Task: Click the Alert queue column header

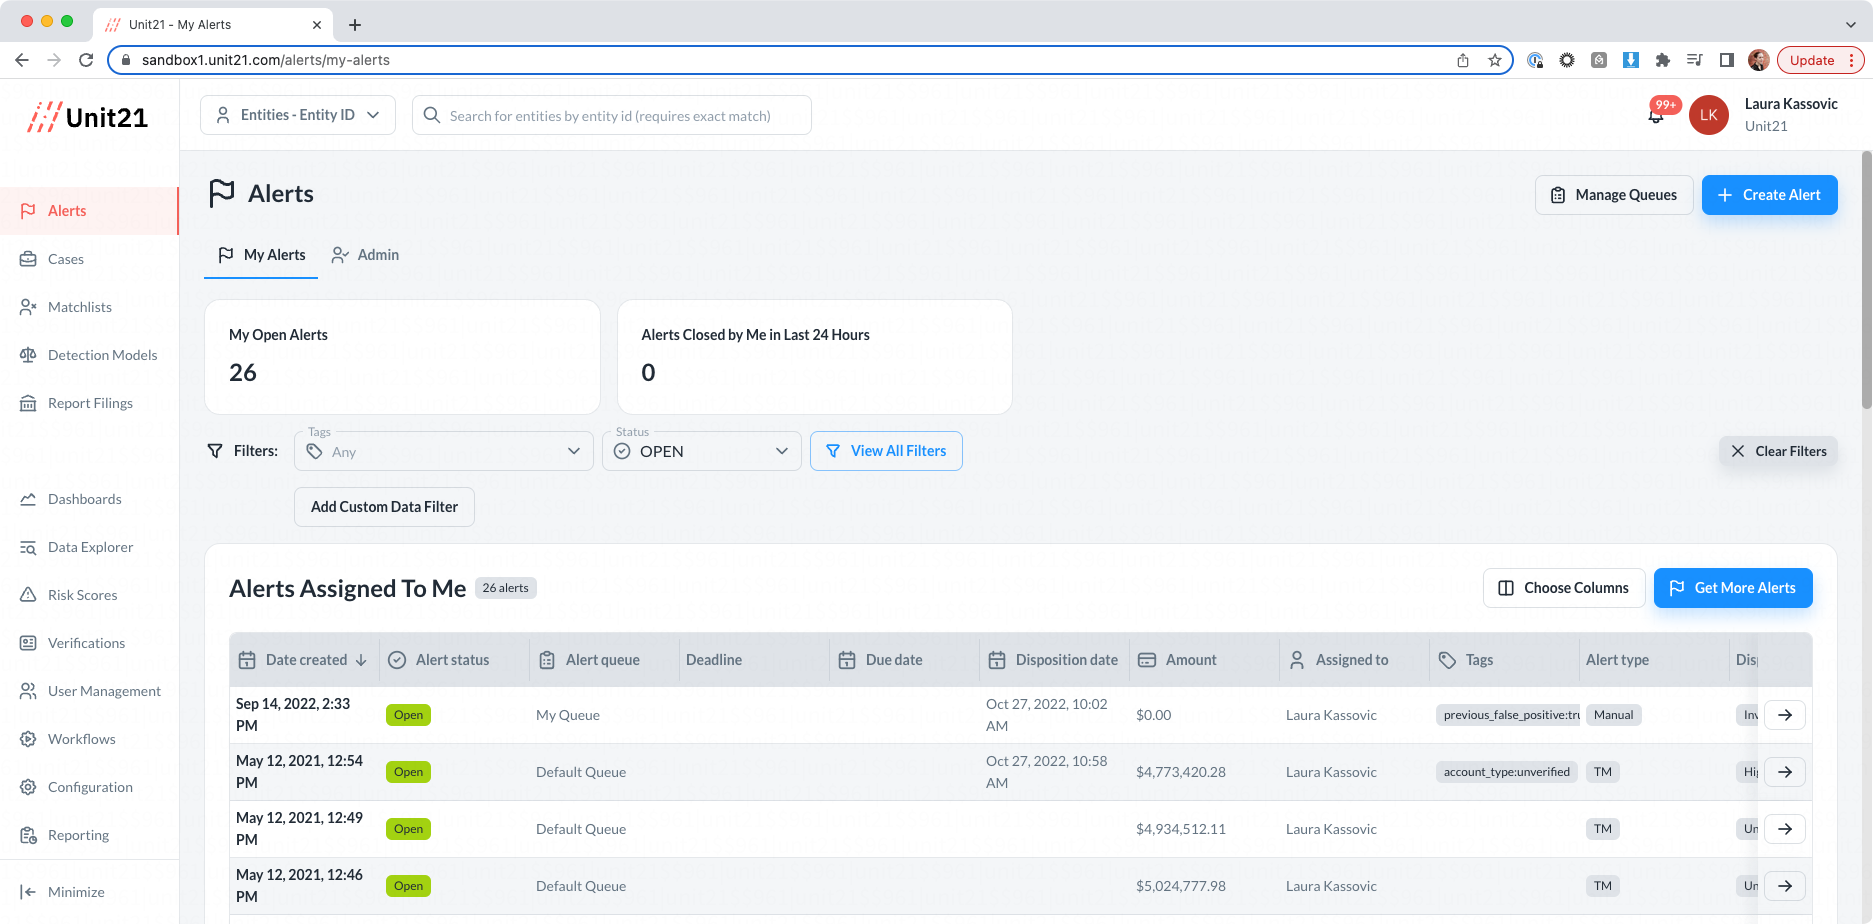Action: tap(604, 660)
